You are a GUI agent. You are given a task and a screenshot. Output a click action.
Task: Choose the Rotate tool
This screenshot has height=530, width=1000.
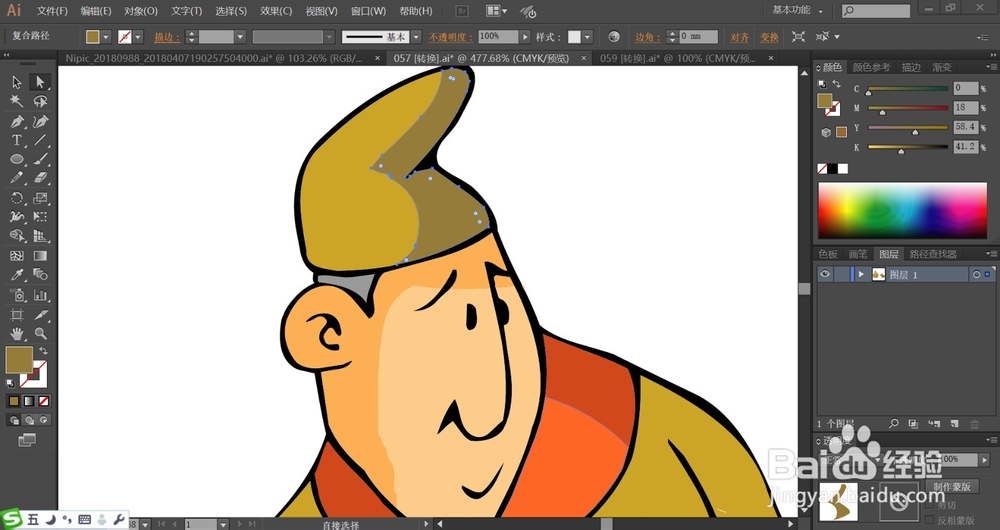click(x=17, y=198)
